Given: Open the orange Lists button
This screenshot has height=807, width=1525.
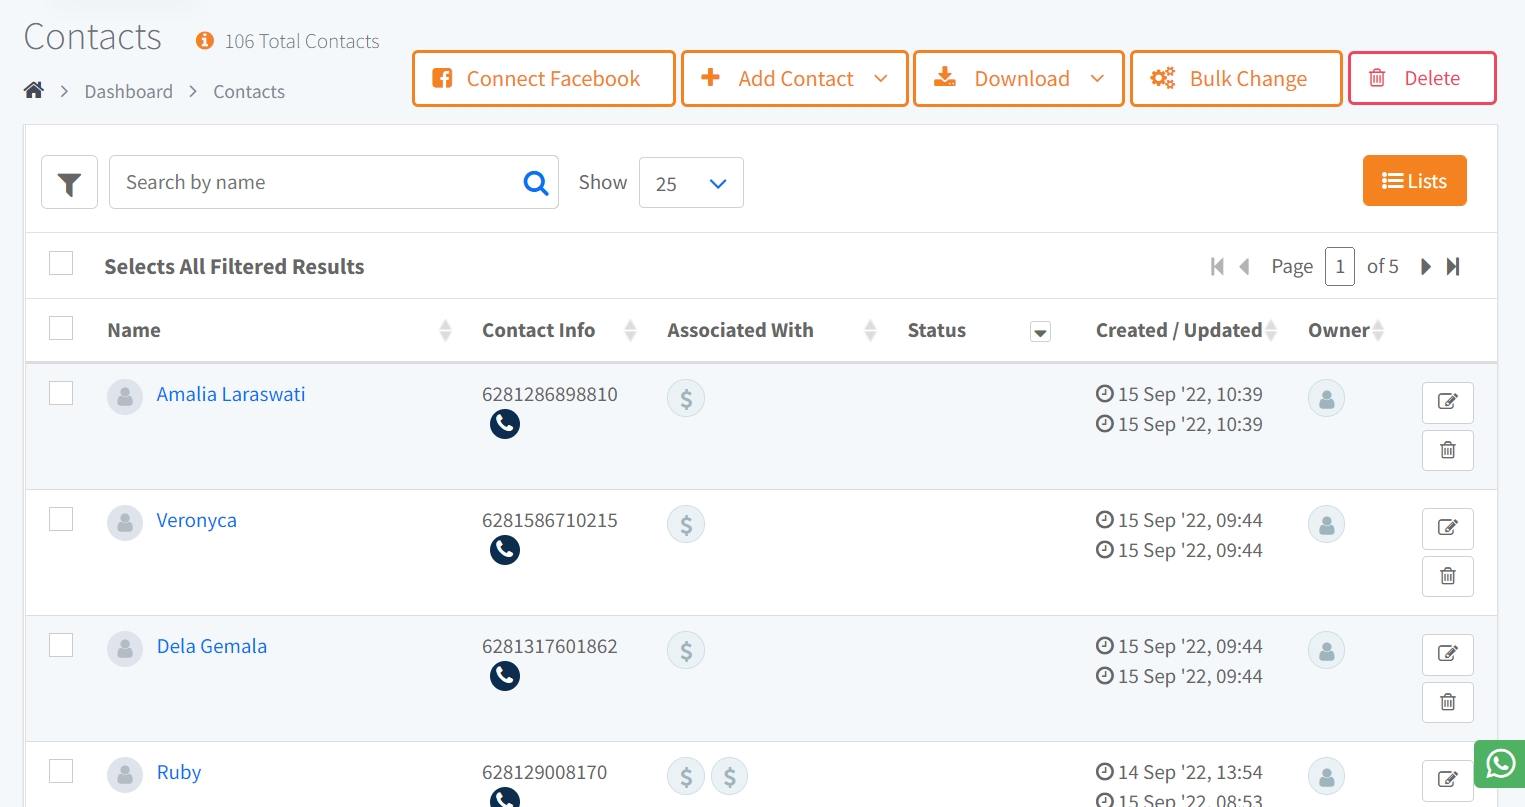Looking at the screenshot, I should tap(1415, 181).
